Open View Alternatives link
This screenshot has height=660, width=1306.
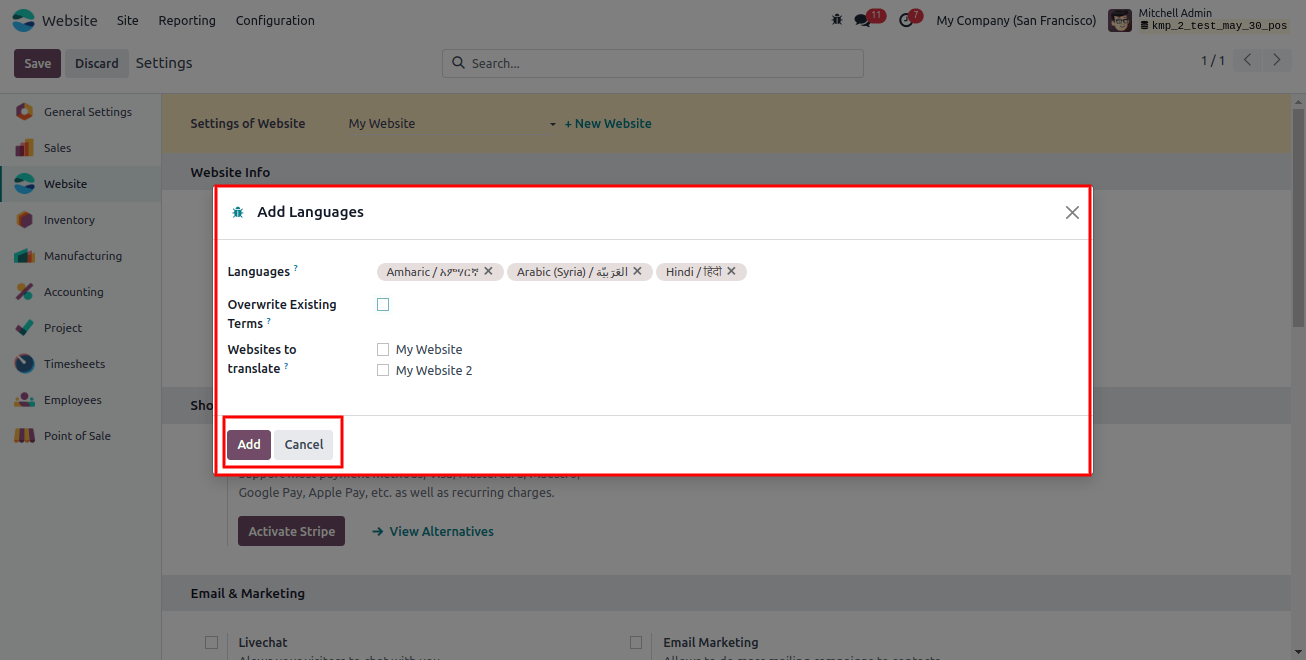coord(433,531)
